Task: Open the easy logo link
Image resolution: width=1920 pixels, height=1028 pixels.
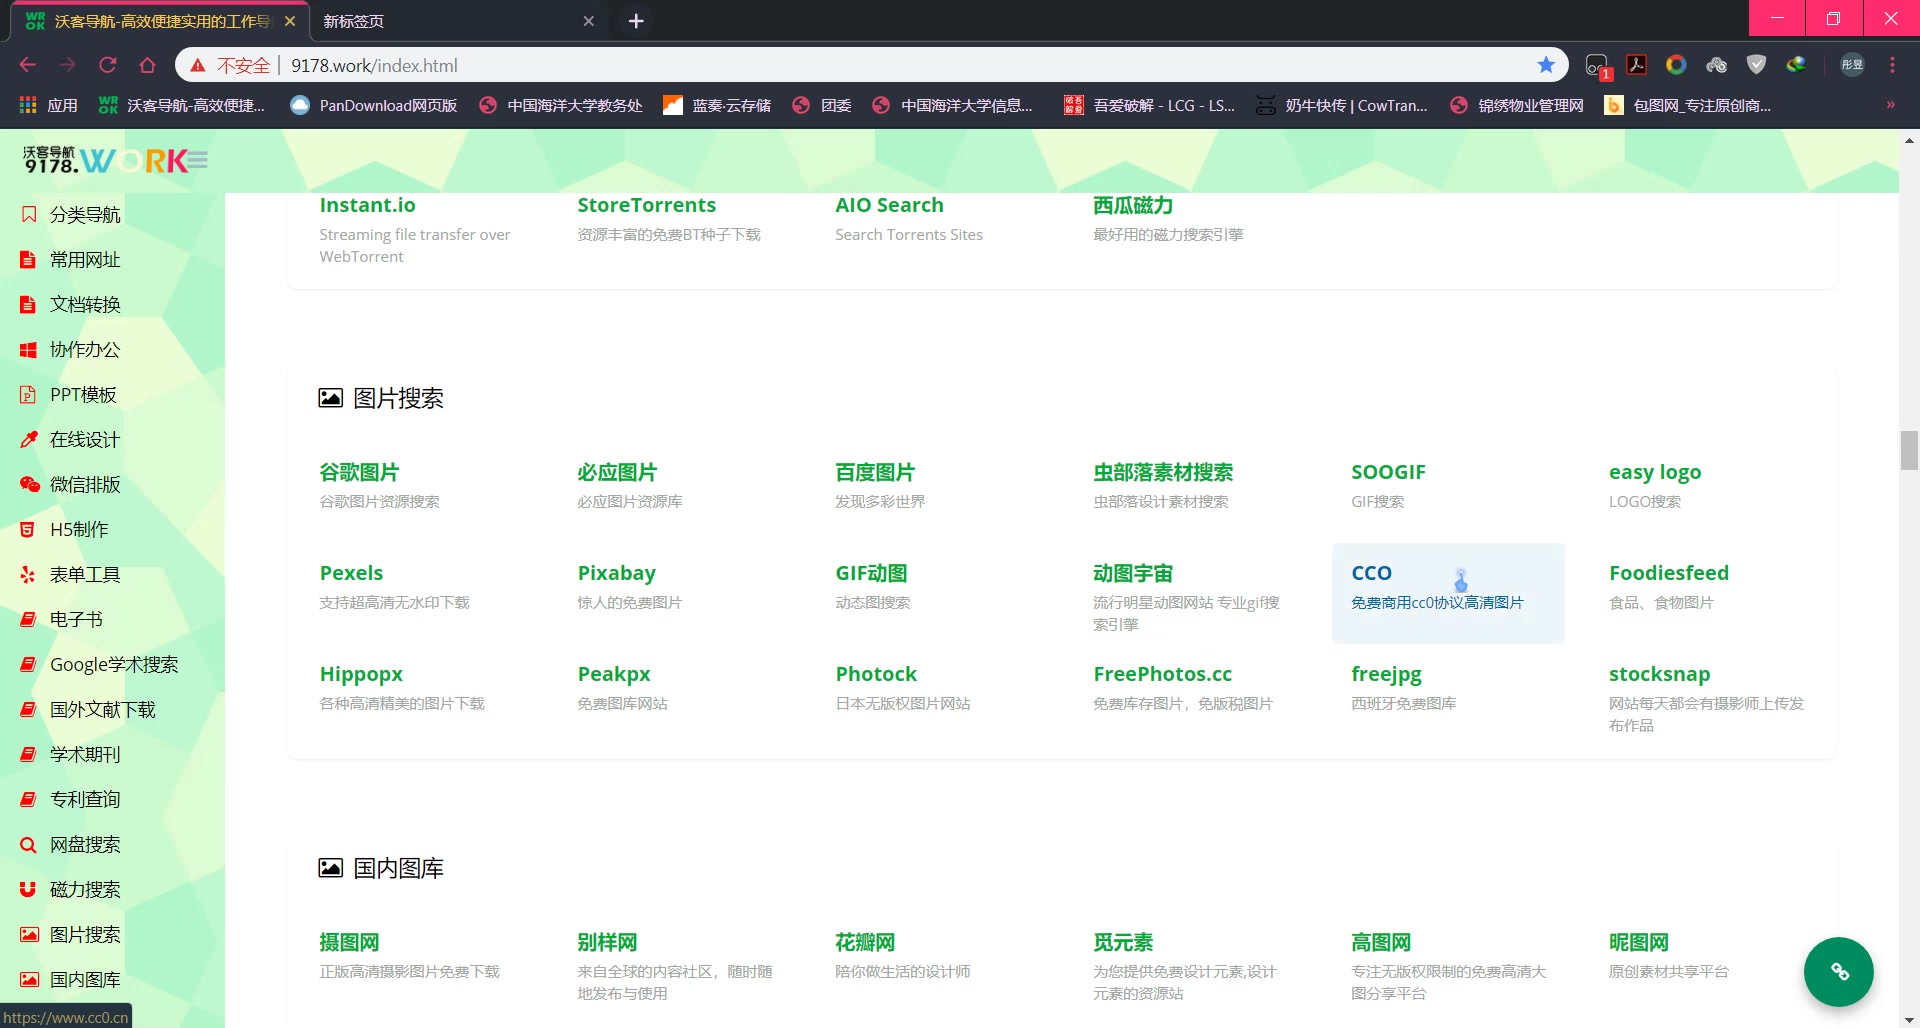Action: (x=1655, y=472)
